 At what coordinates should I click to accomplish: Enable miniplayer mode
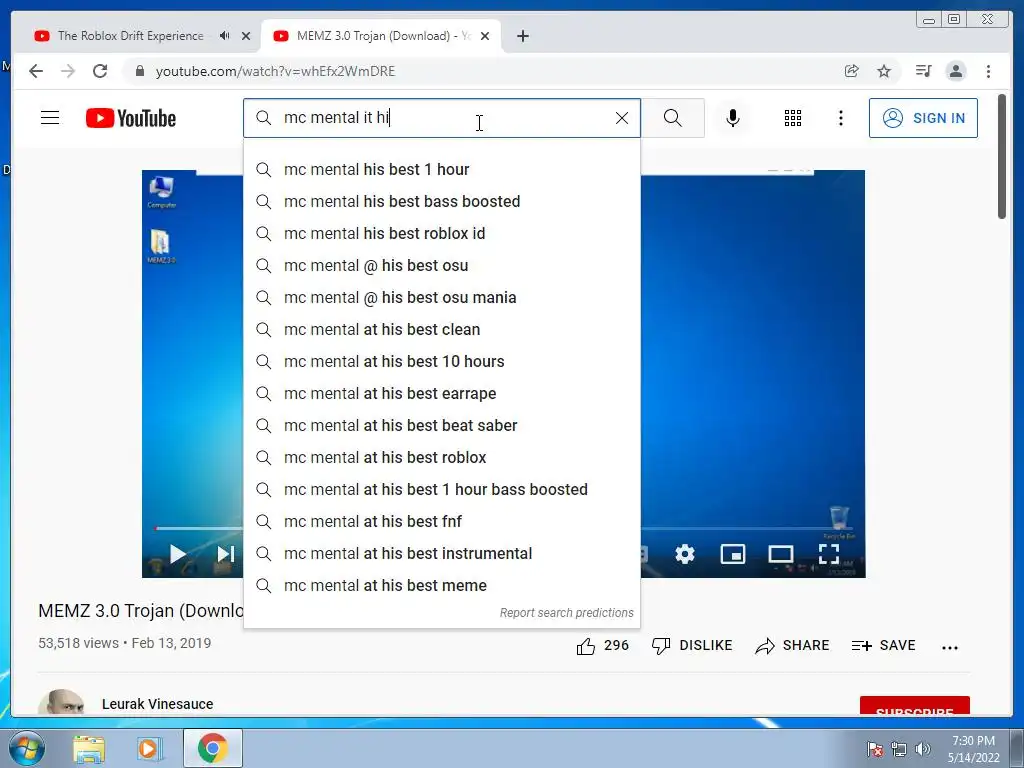click(733, 554)
